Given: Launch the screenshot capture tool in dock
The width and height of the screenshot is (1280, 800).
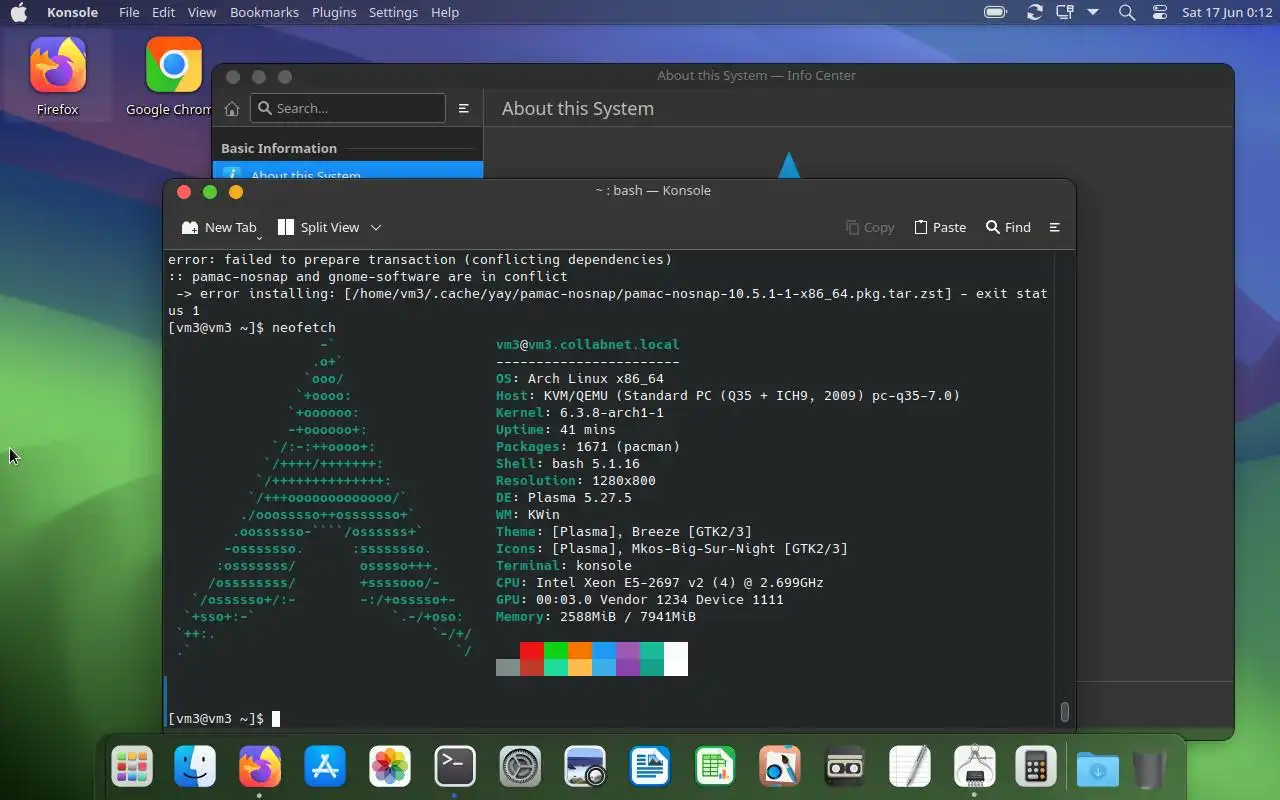Looking at the screenshot, I should [585, 767].
